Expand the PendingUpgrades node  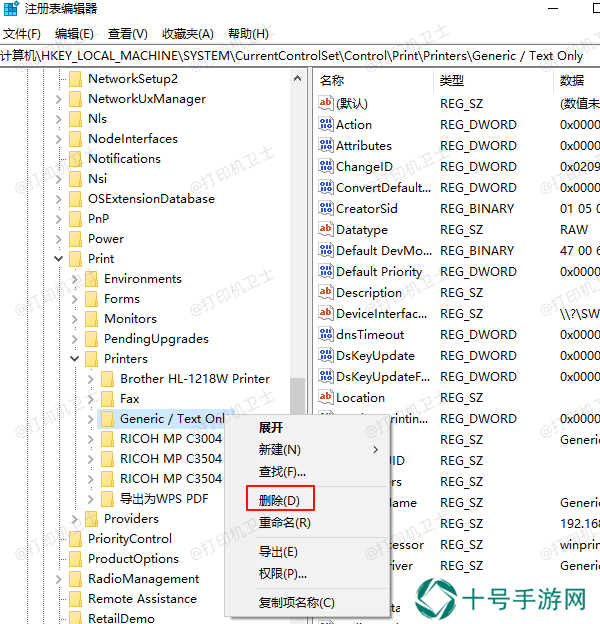74,339
